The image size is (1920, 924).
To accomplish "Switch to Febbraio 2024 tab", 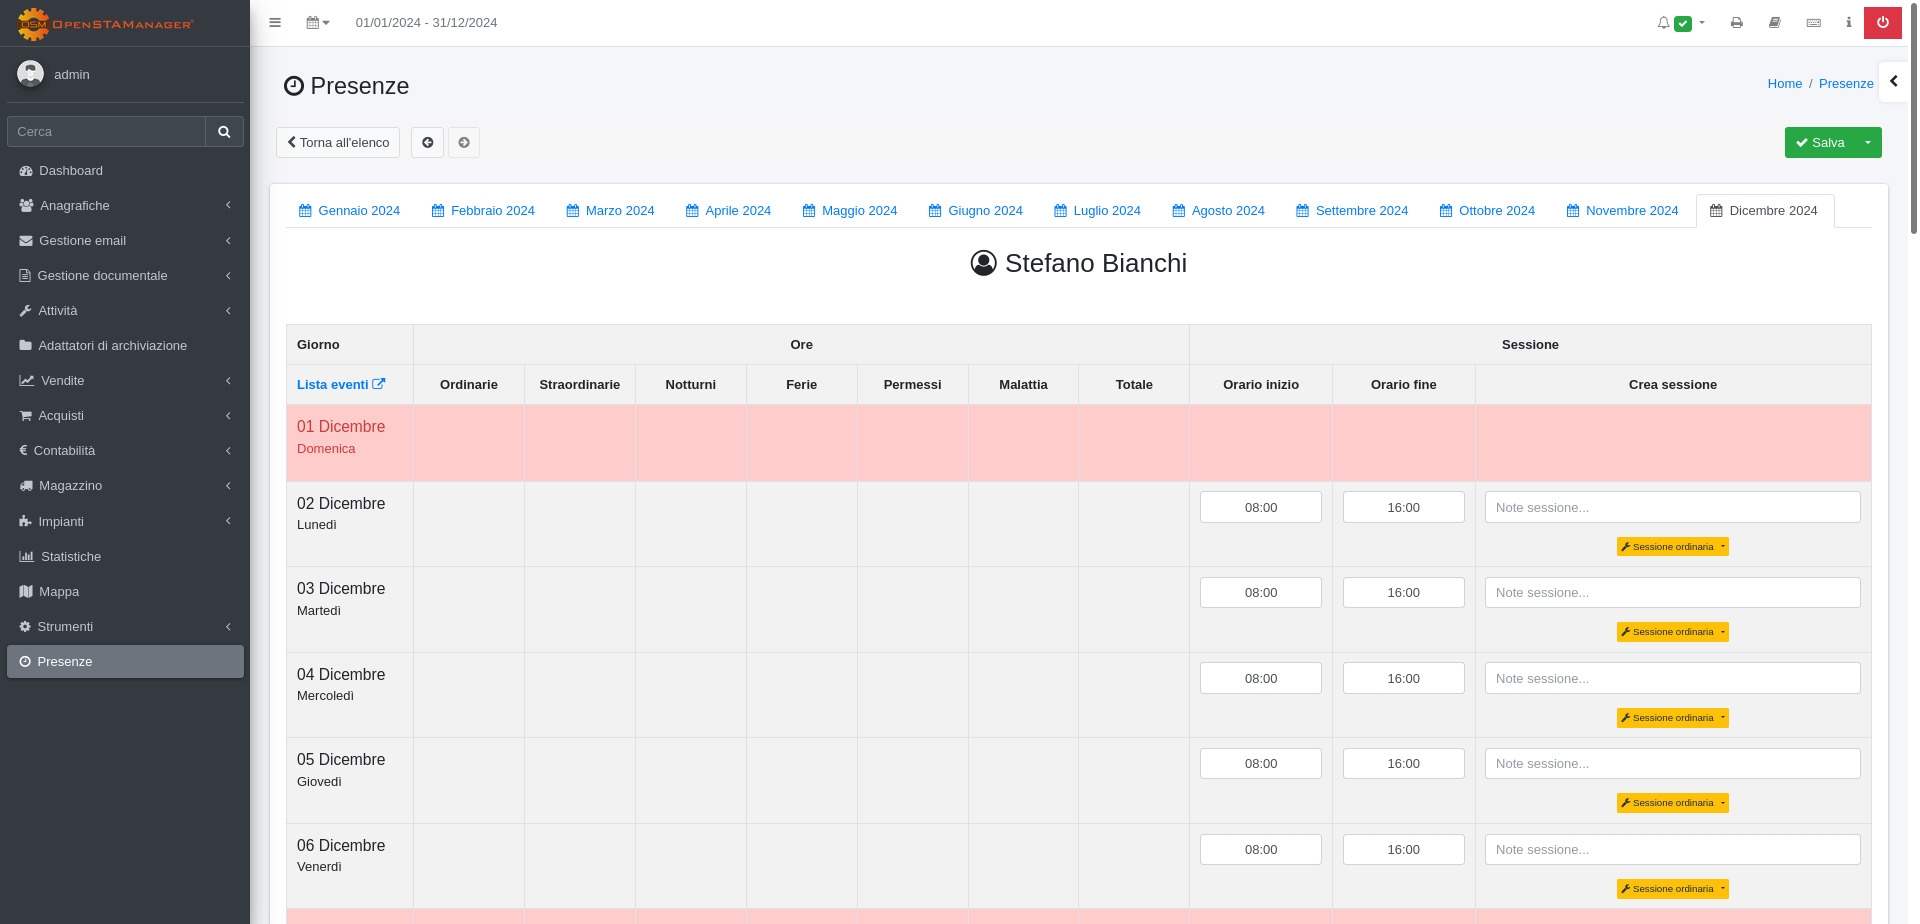I will (x=483, y=210).
